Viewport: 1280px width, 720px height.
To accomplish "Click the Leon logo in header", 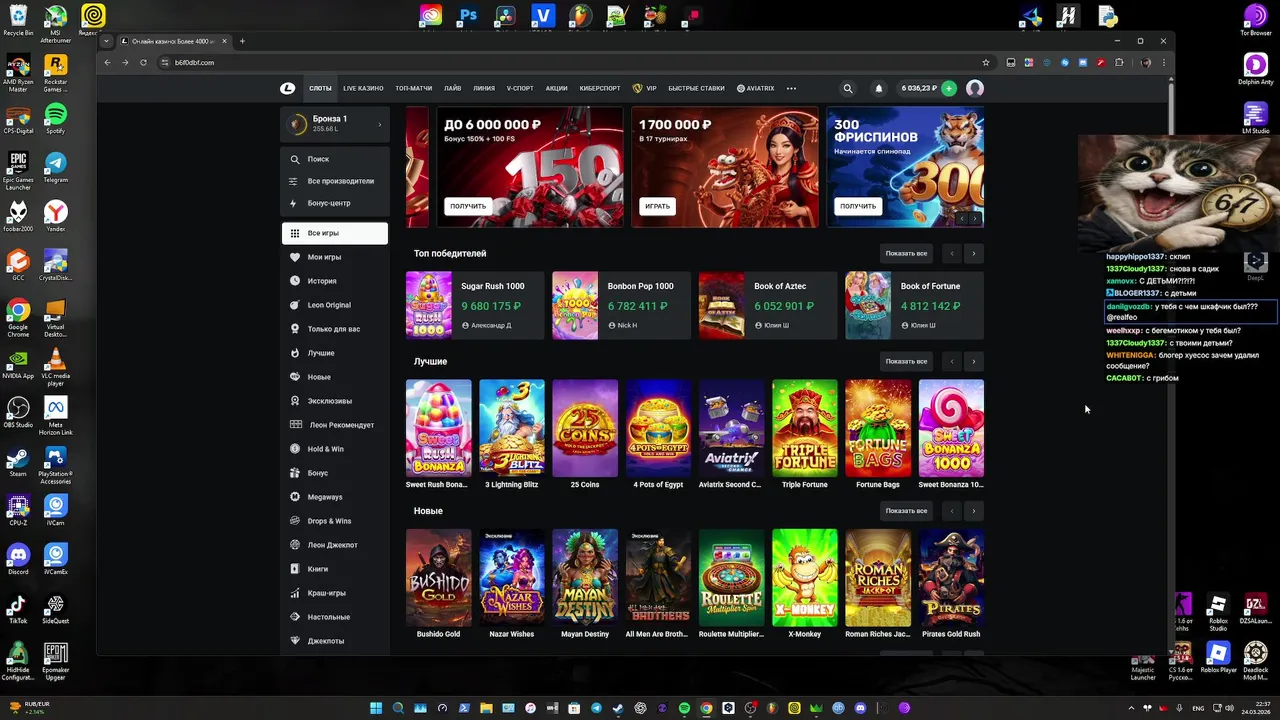I will coord(288,88).
